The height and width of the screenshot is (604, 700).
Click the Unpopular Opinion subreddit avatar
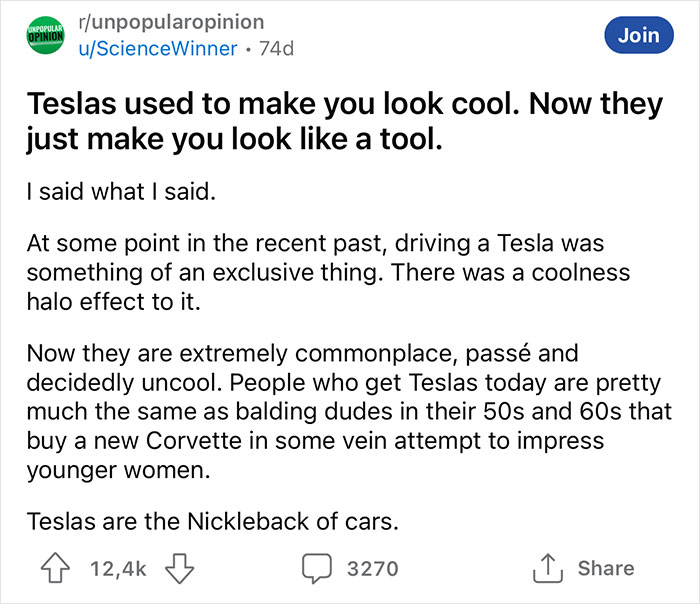point(42,34)
